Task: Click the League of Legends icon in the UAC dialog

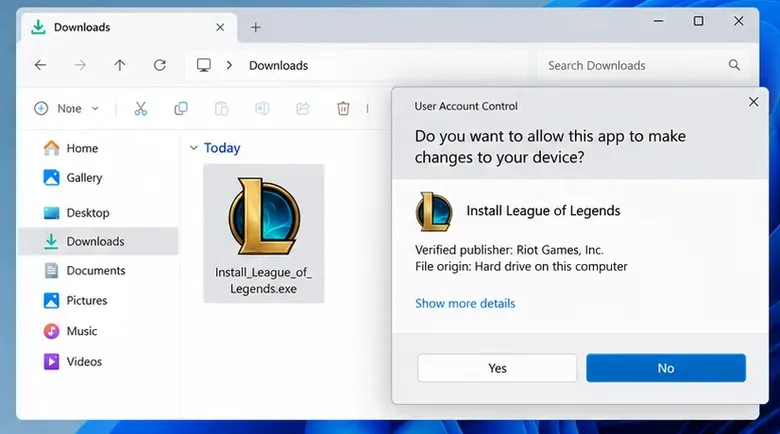Action: [x=434, y=212]
